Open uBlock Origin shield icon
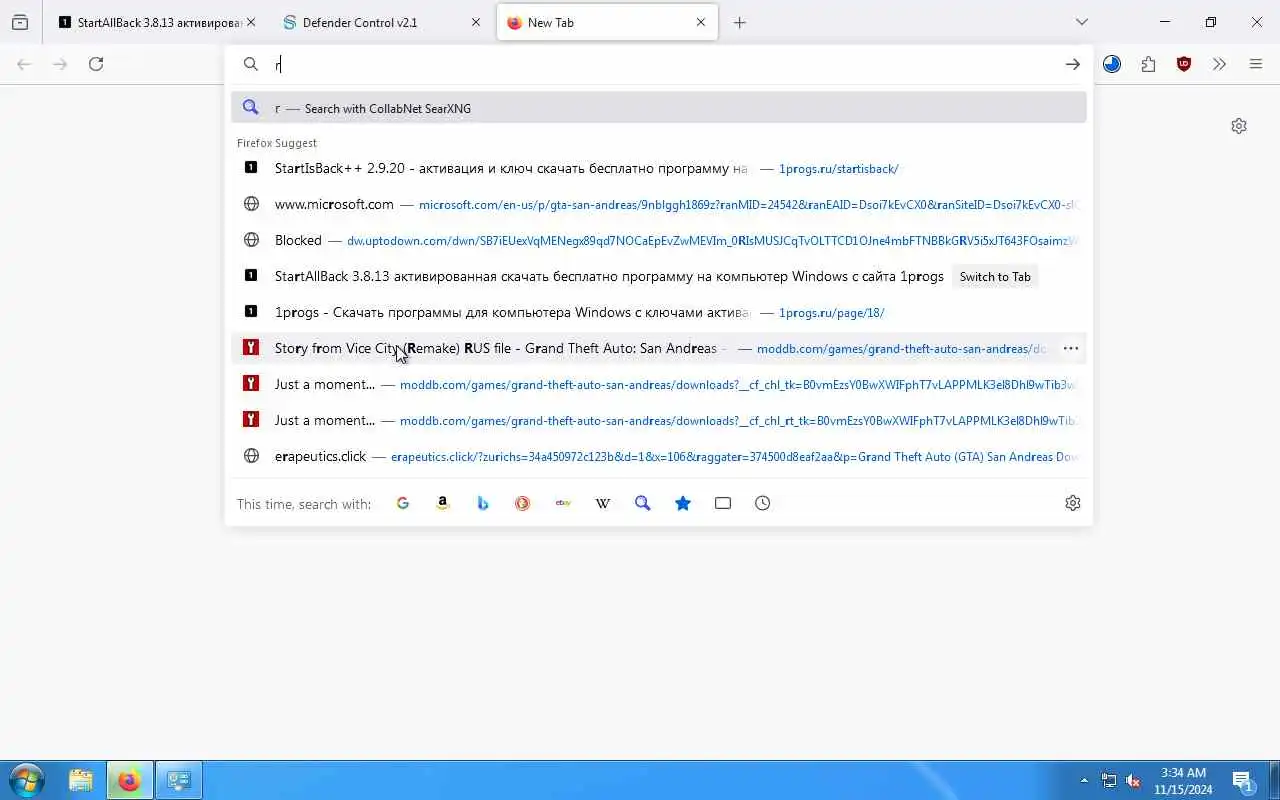 click(x=1184, y=64)
